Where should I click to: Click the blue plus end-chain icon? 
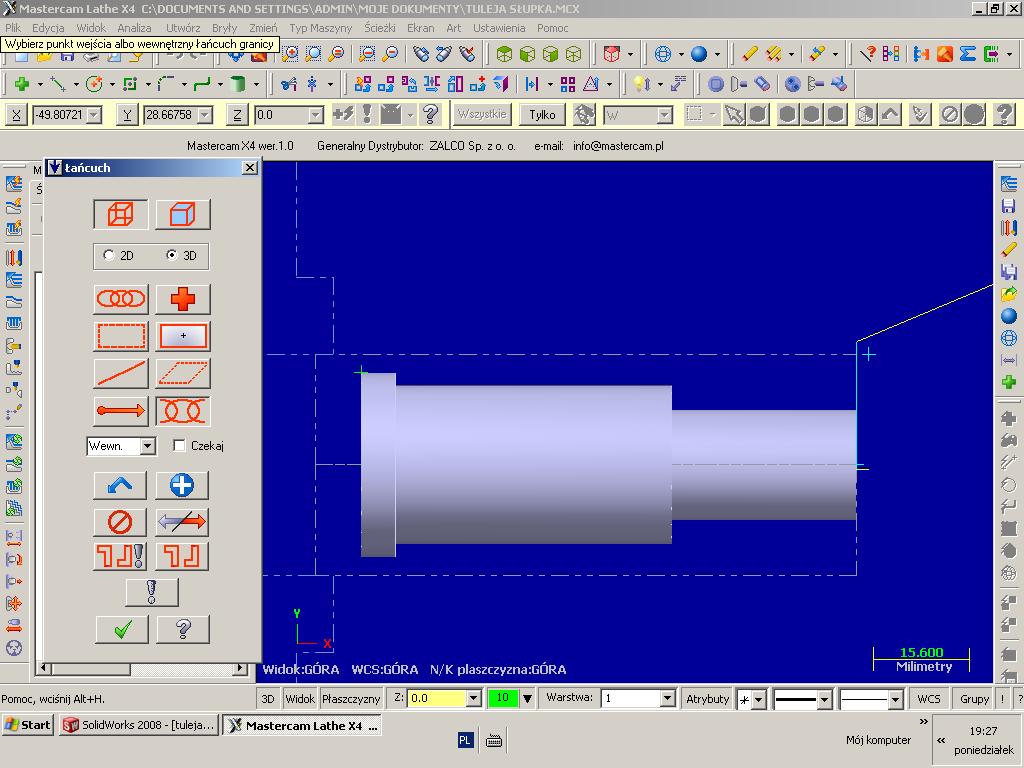[182, 485]
